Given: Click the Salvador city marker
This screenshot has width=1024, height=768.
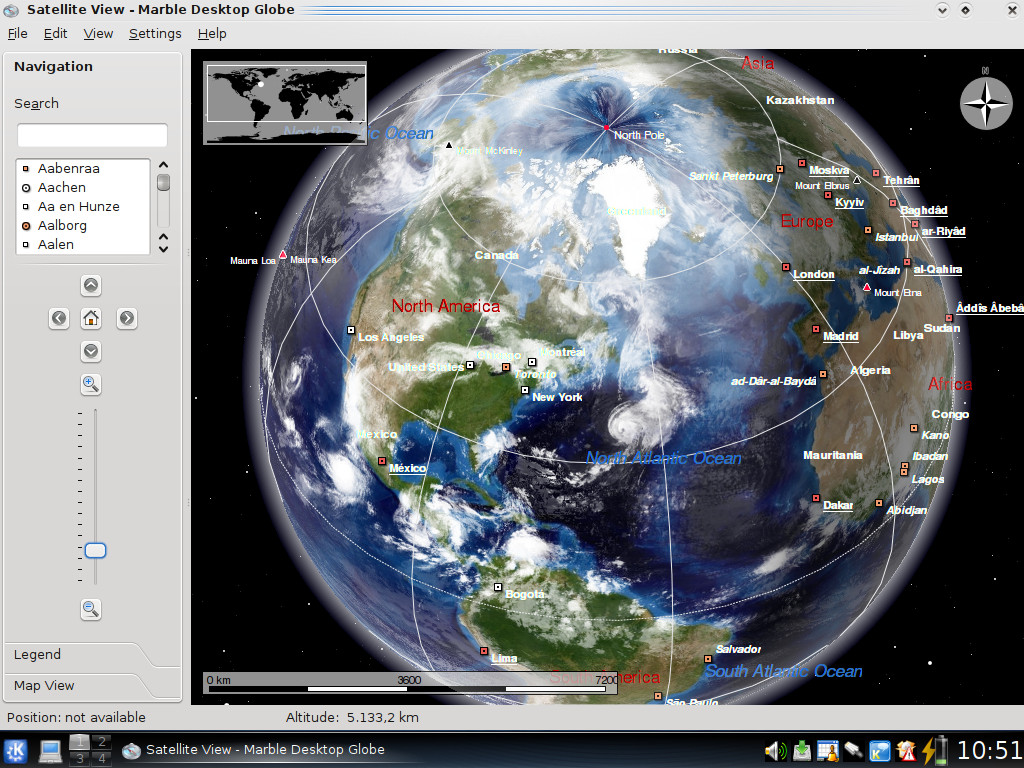Looking at the screenshot, I should (x=707, y=659).
